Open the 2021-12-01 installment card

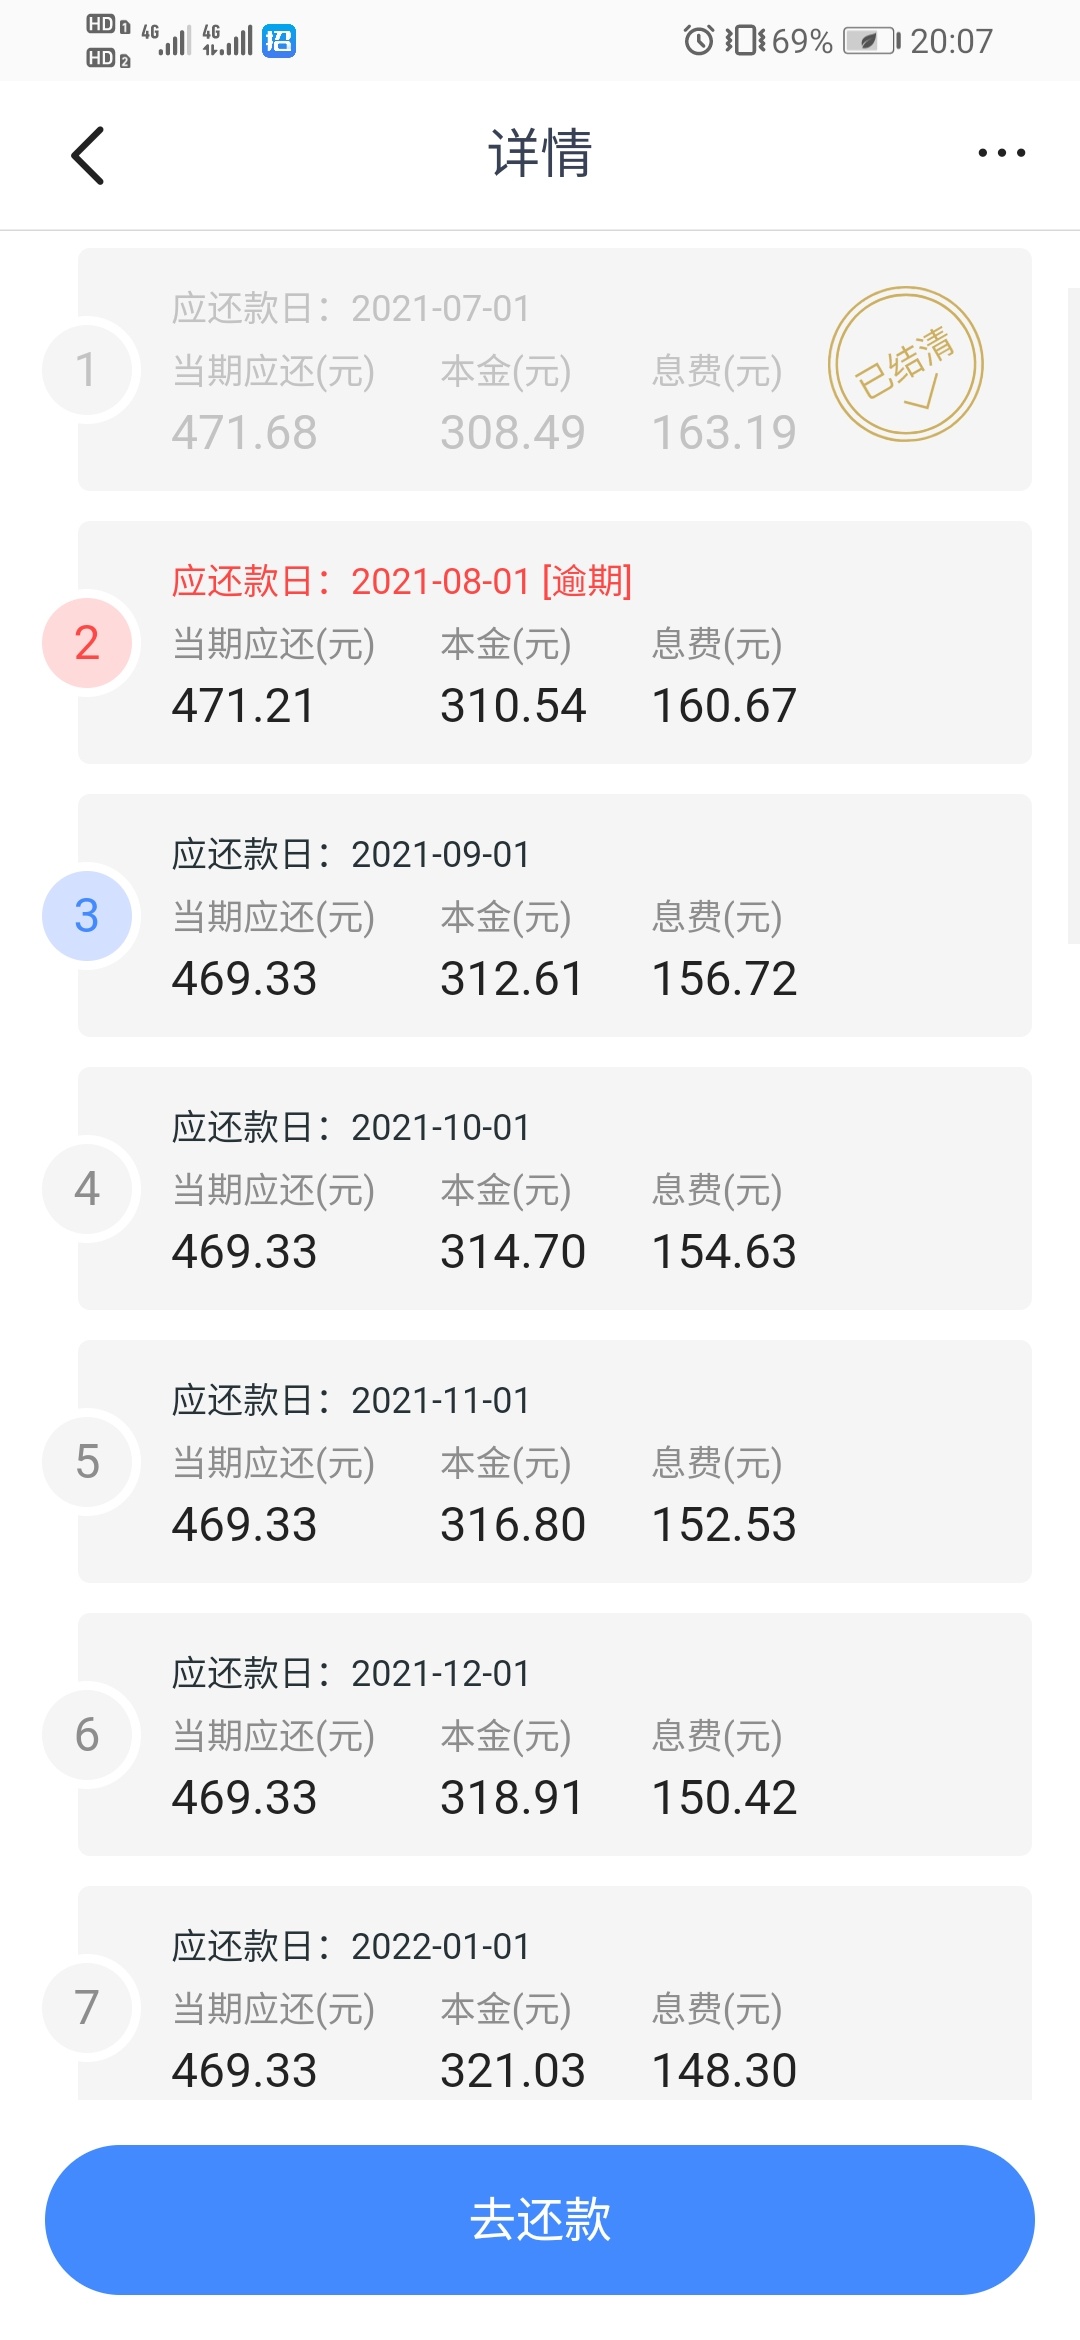tap(555, 1734)
